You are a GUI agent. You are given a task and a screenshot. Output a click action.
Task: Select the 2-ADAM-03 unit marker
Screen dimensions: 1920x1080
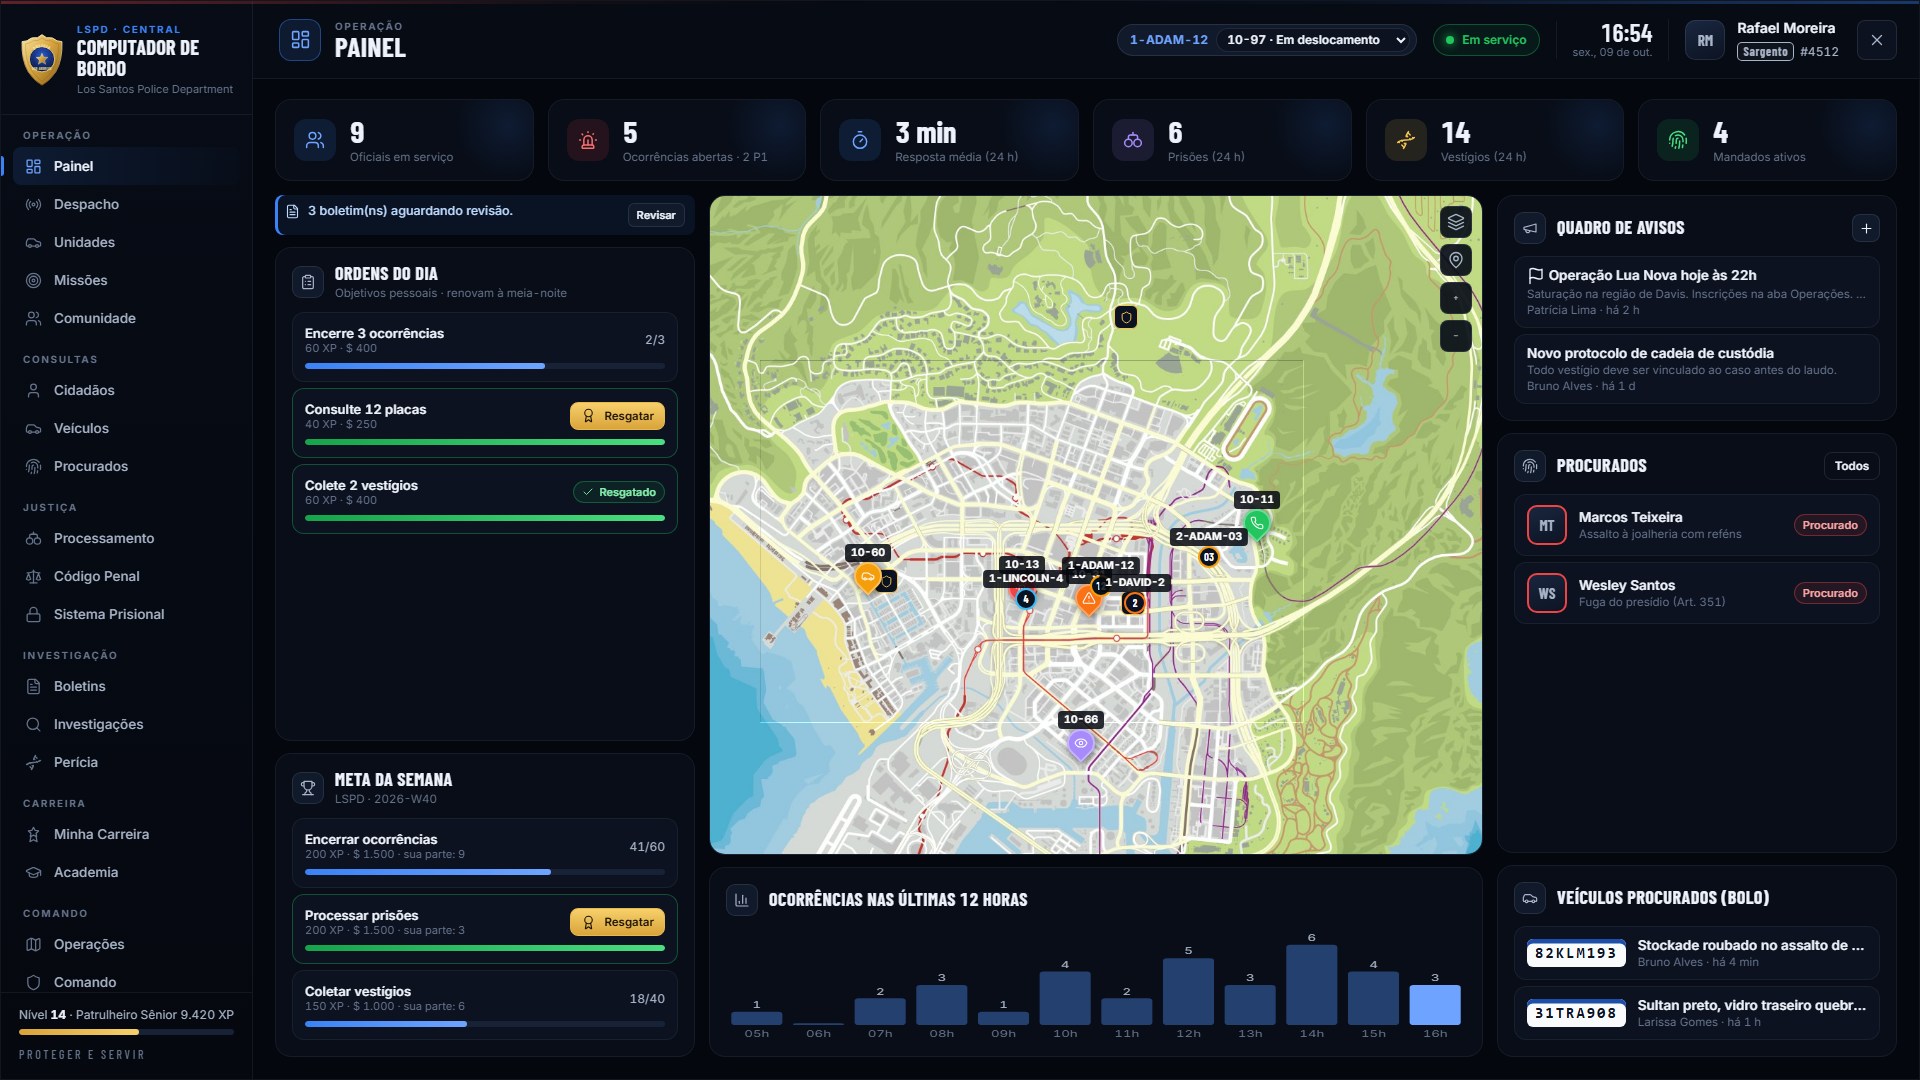click(x=1208, y=557)
